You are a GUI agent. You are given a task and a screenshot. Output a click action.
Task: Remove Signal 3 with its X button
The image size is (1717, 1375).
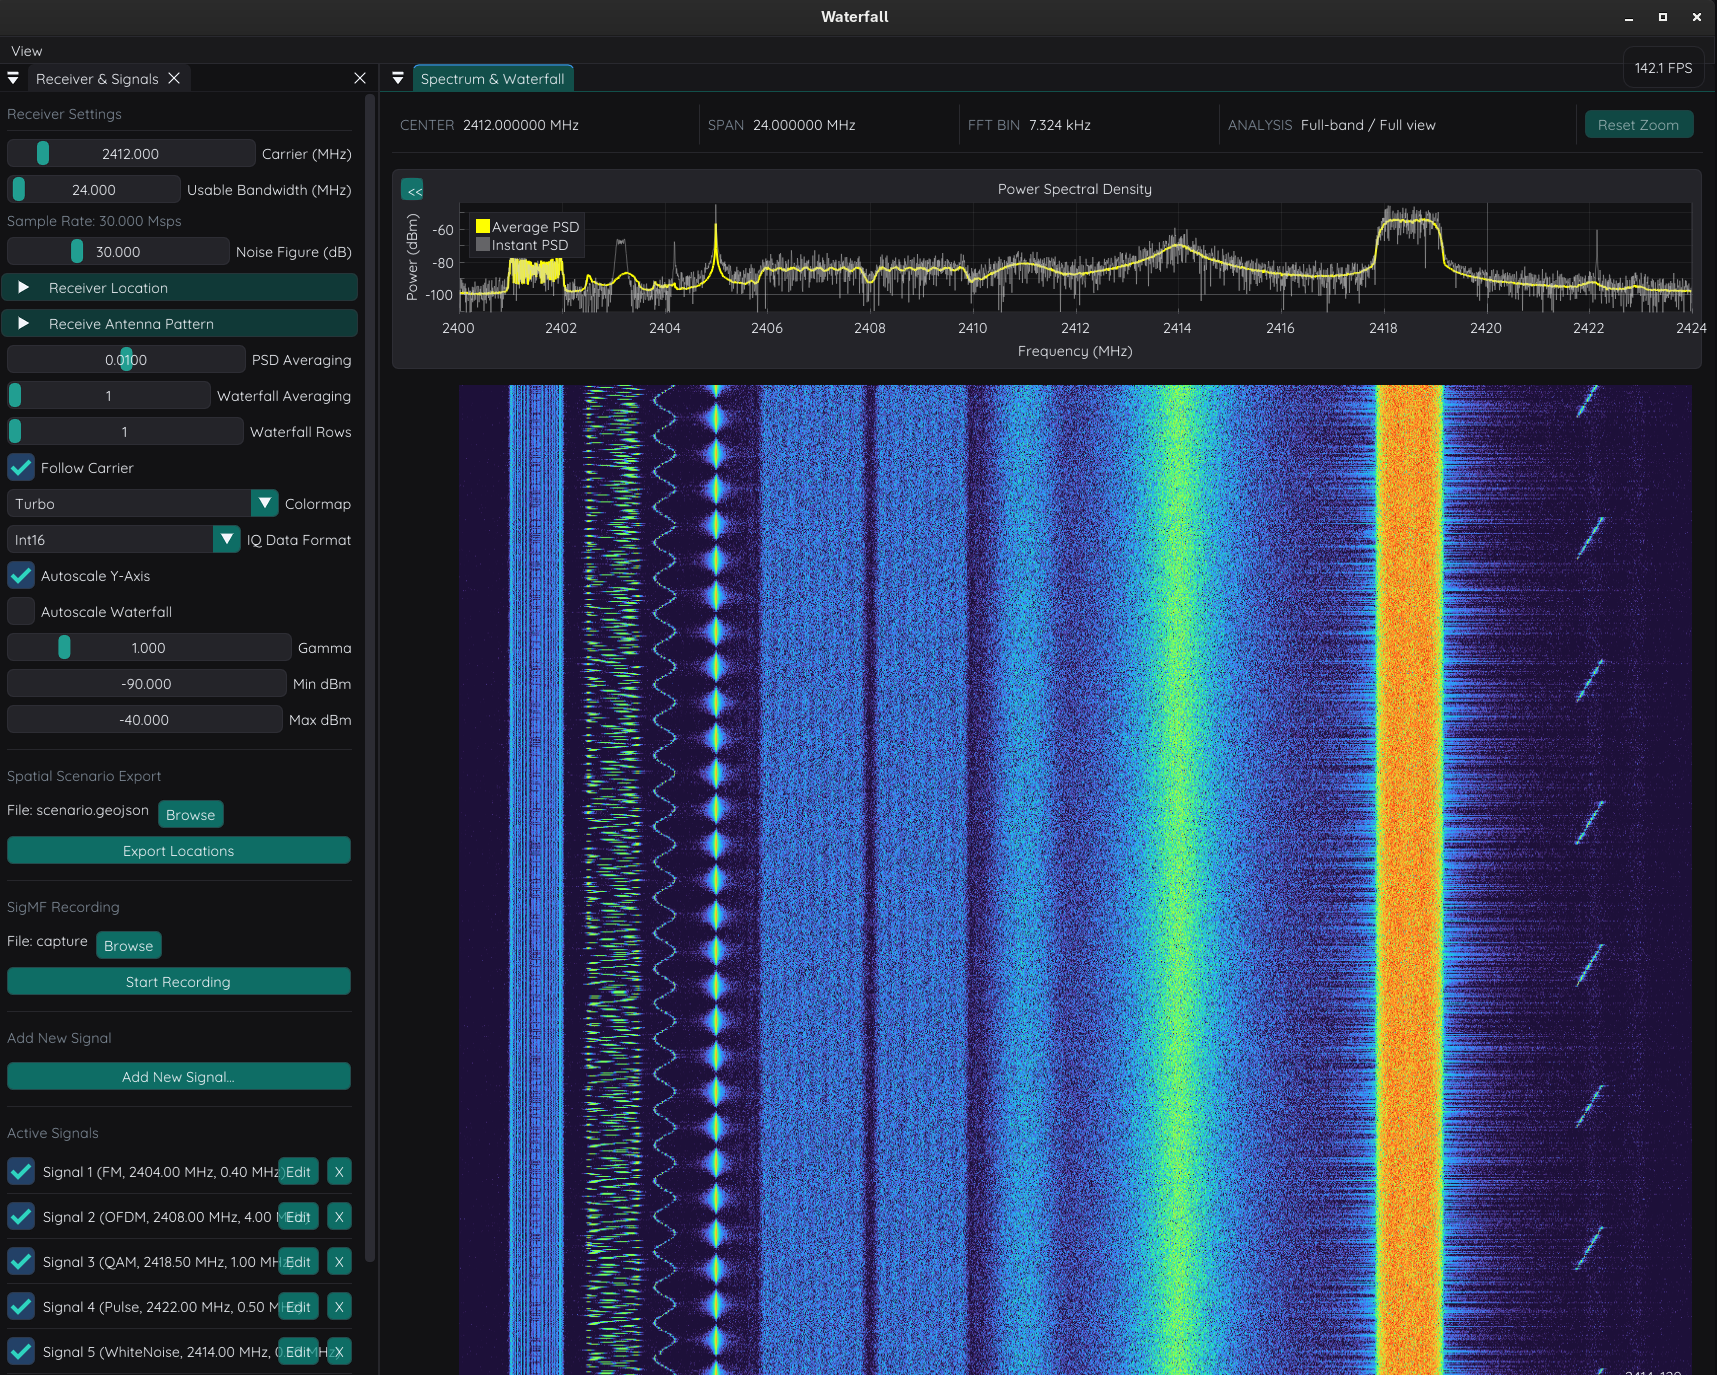339,1262
